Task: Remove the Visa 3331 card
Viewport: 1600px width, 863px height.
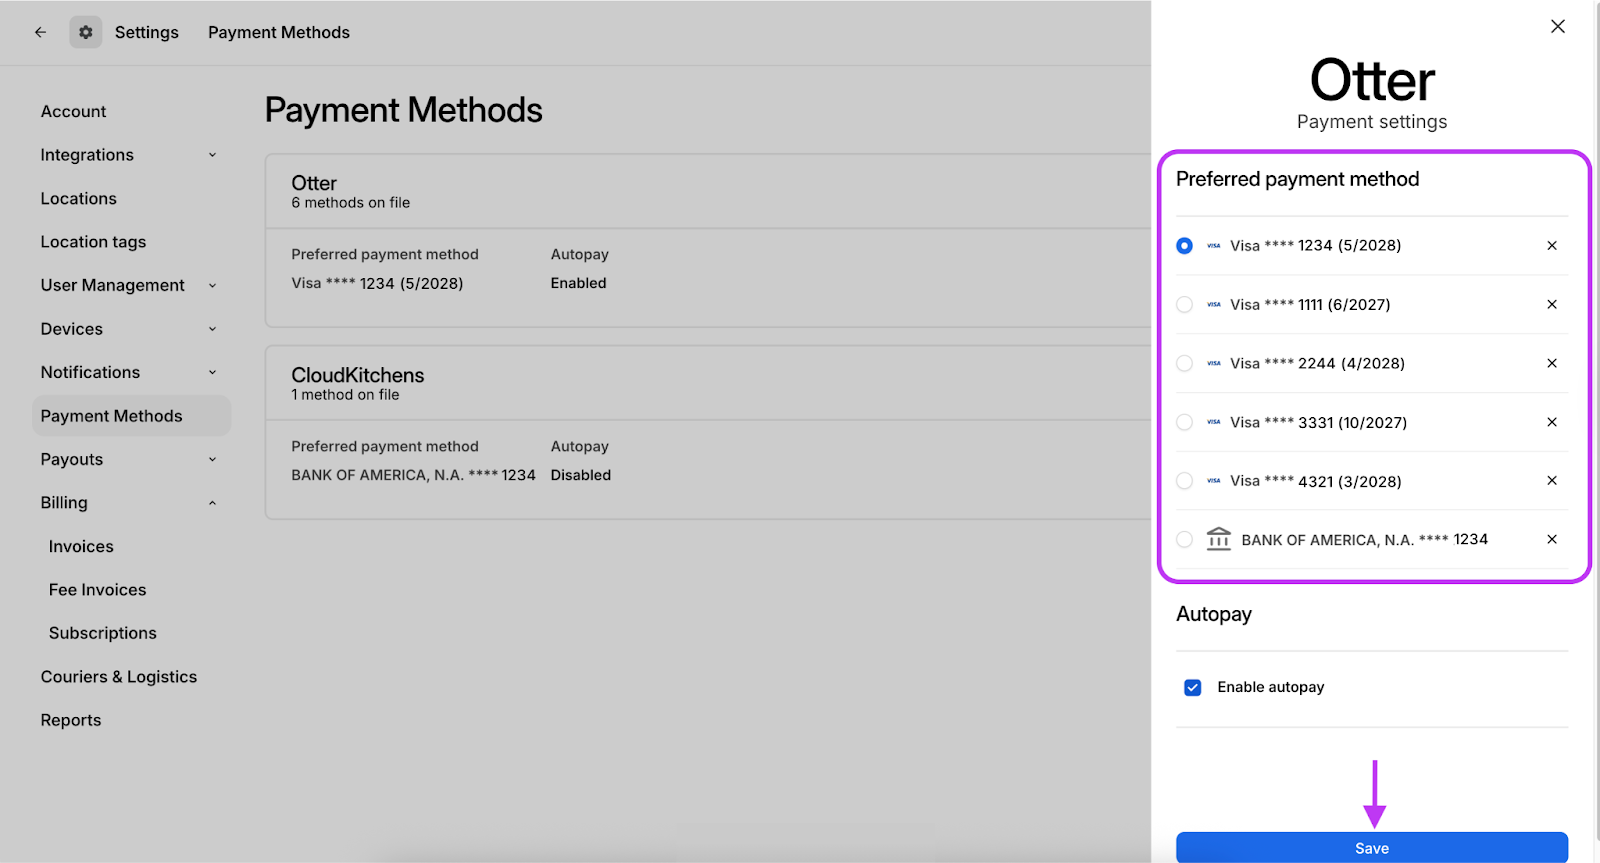Action: coord(1552,422)
